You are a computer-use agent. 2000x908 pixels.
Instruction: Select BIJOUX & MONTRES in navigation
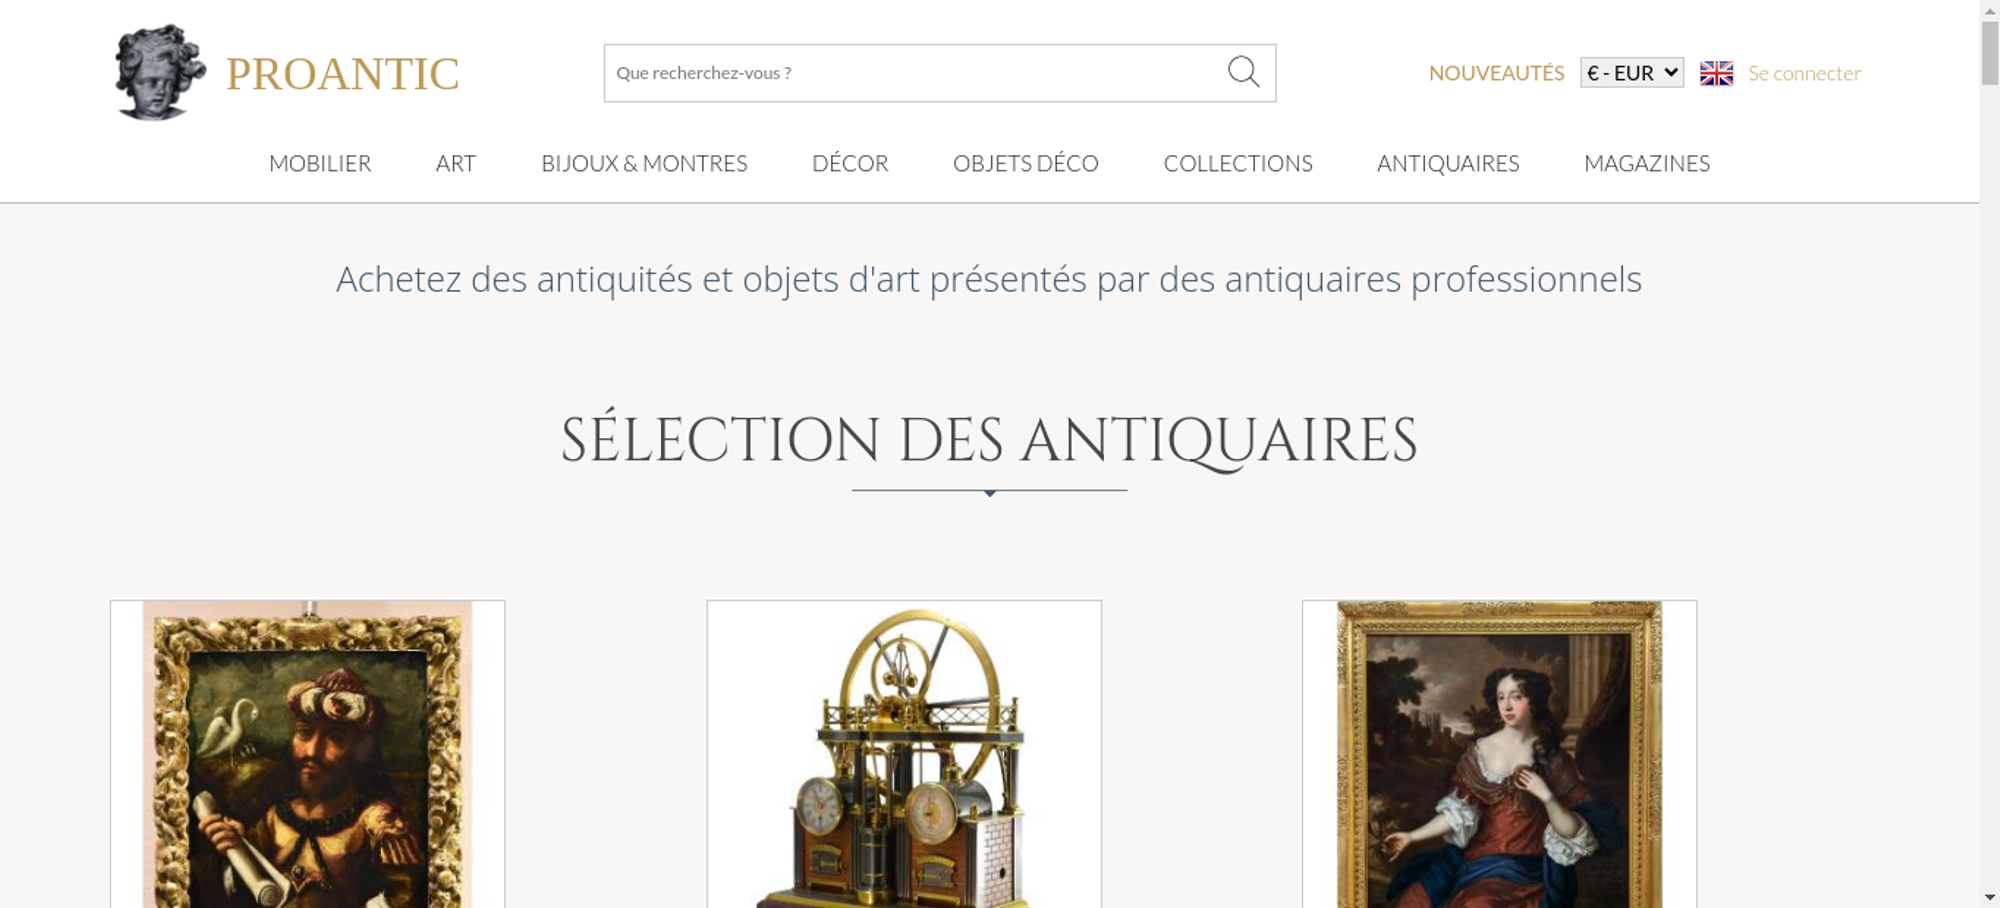click(644, 163)
